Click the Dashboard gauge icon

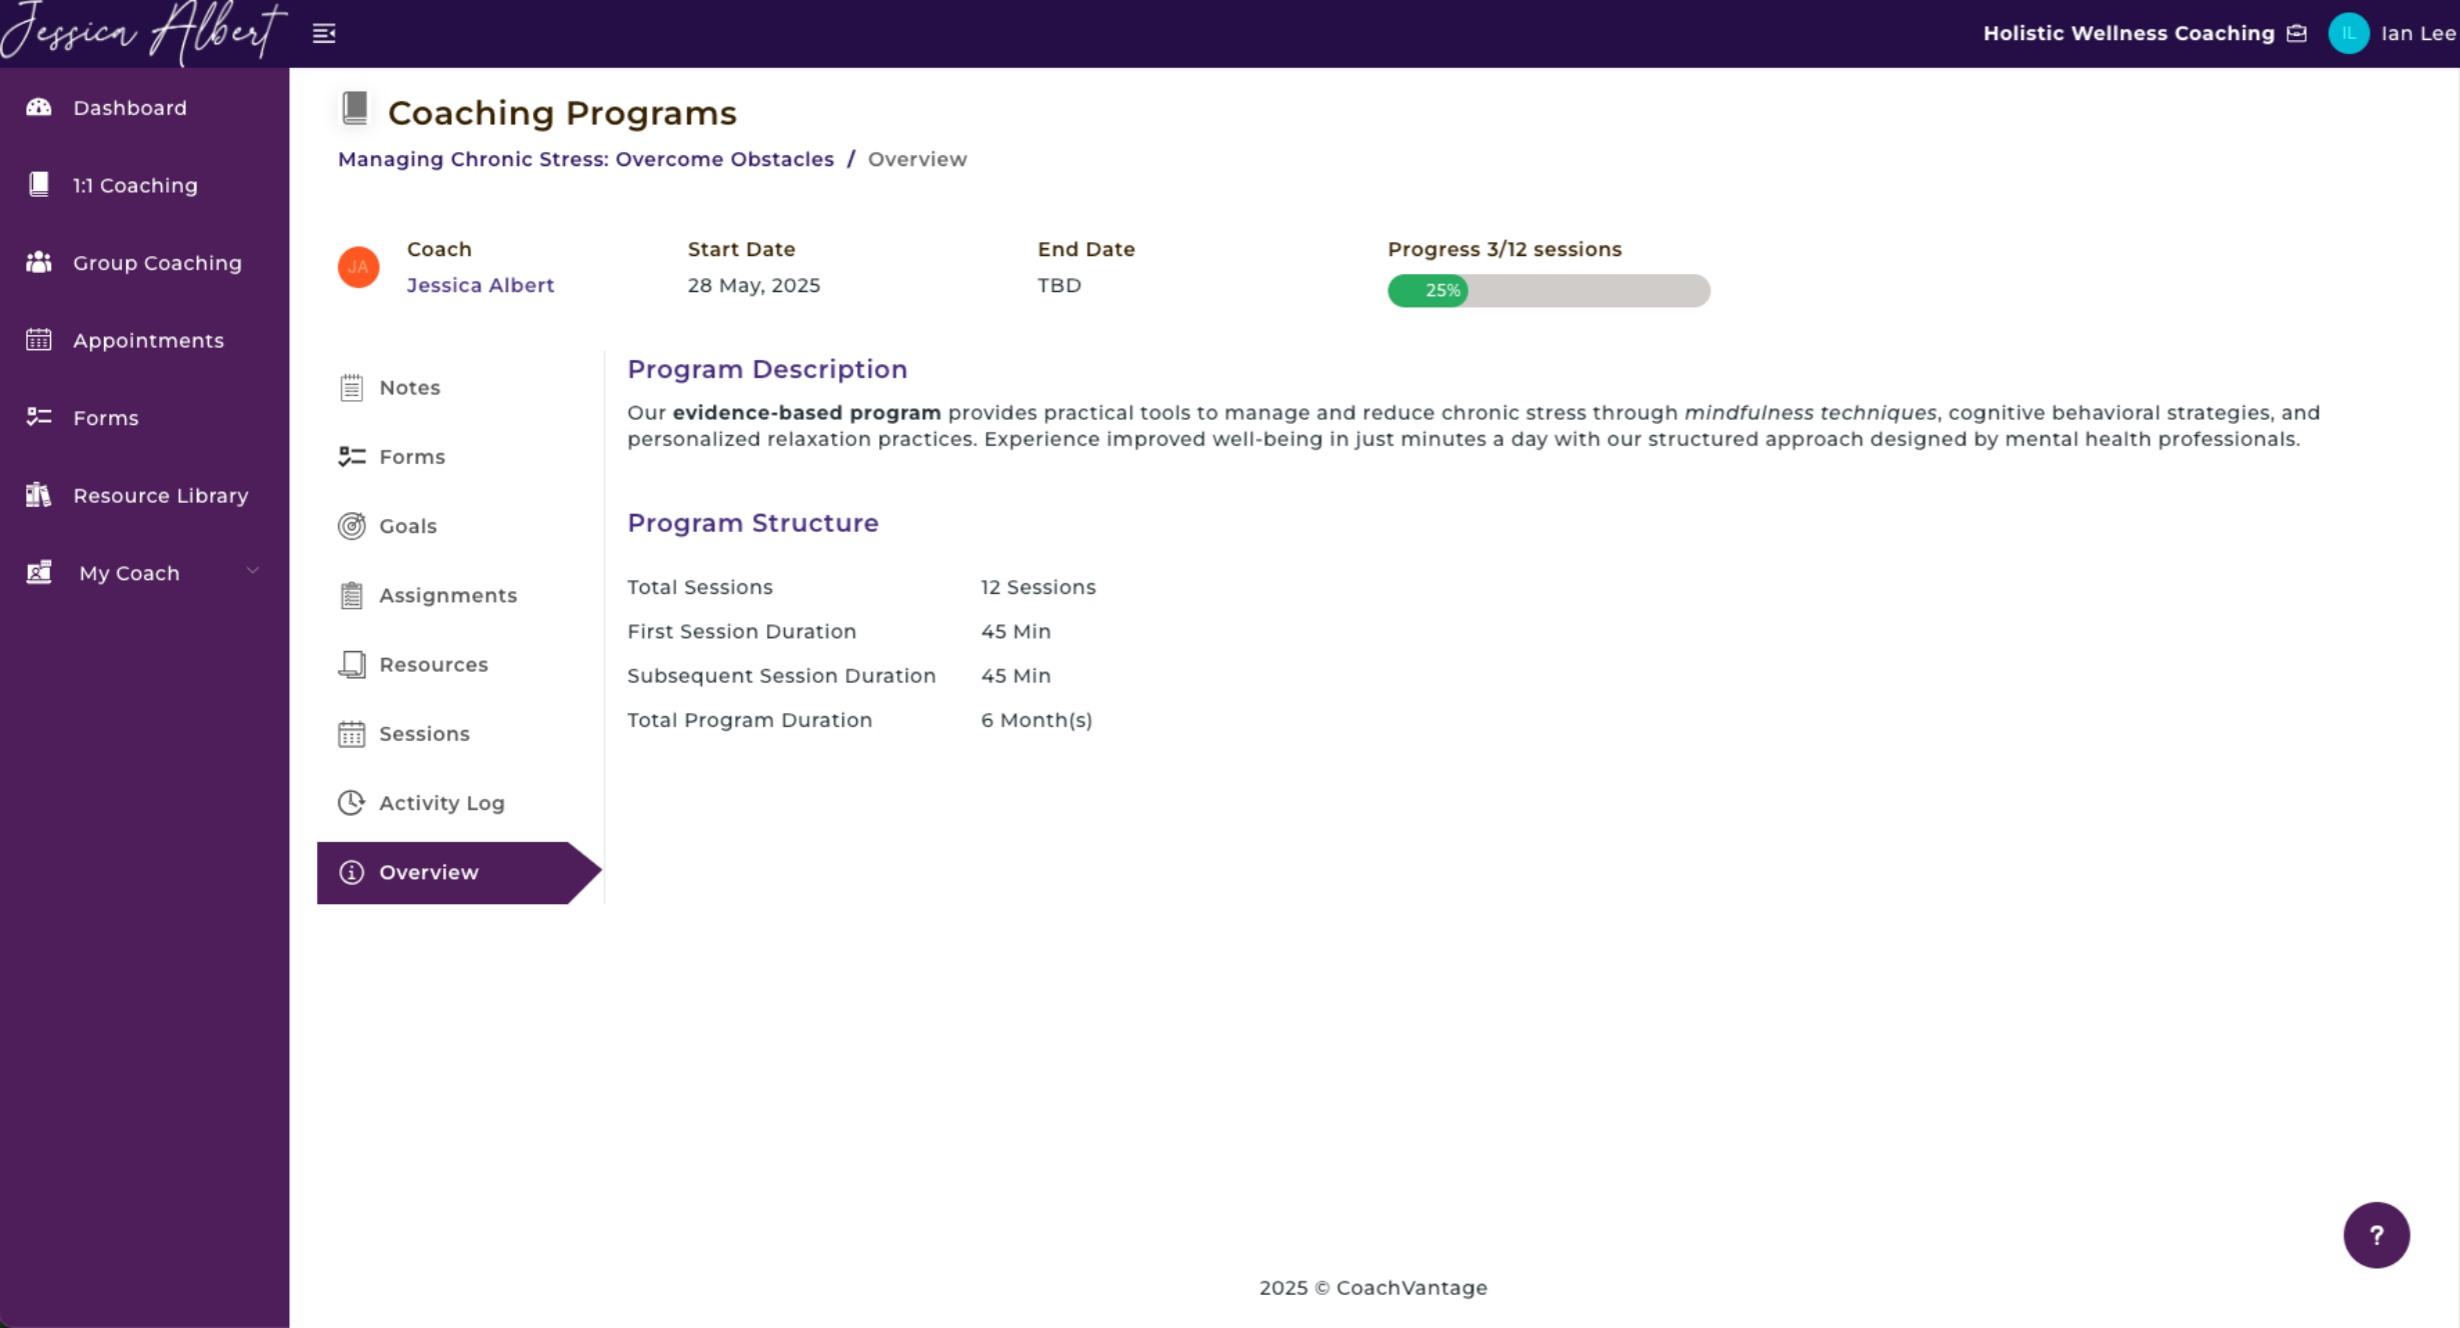click(39, 107)
